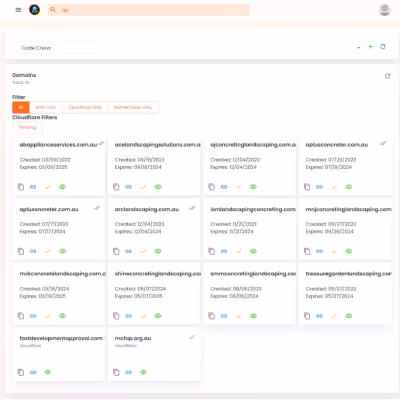400x400 pixels.
Task: Open link icon on smmconcretinglandscaping card
Action: 224,316
